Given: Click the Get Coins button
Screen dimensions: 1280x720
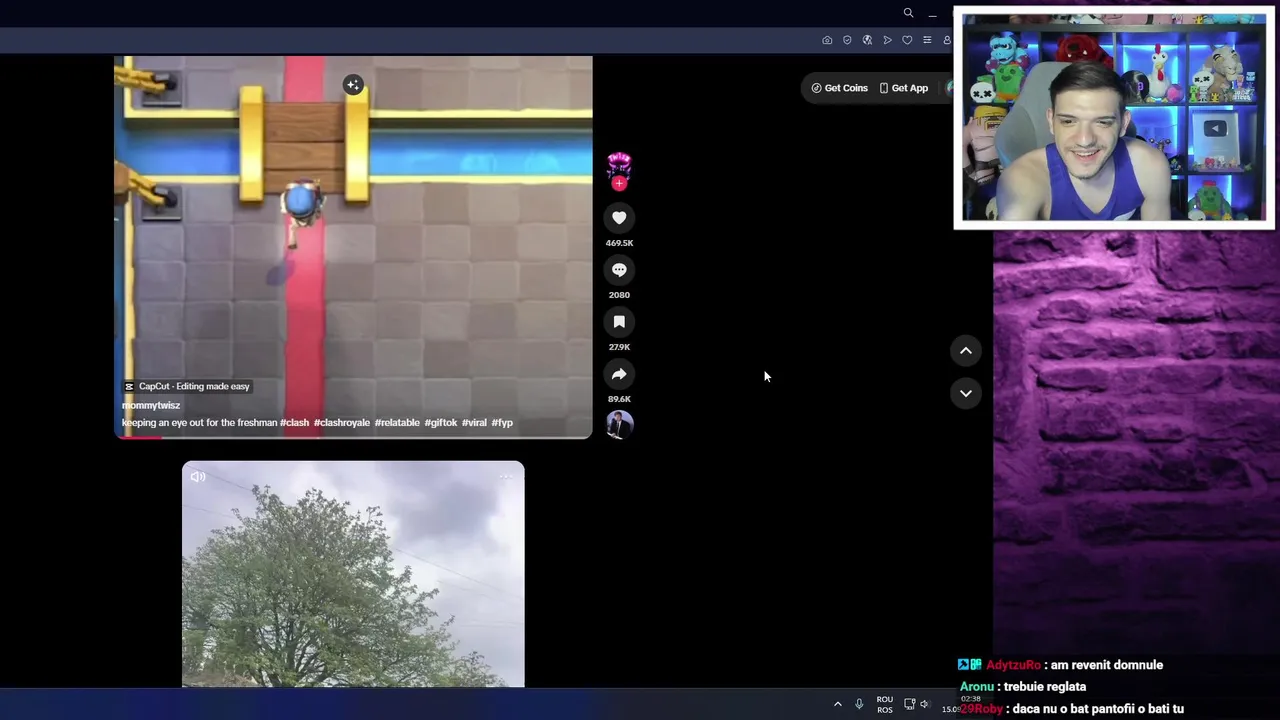Looking at the screenshot, I should click(839, 88).
